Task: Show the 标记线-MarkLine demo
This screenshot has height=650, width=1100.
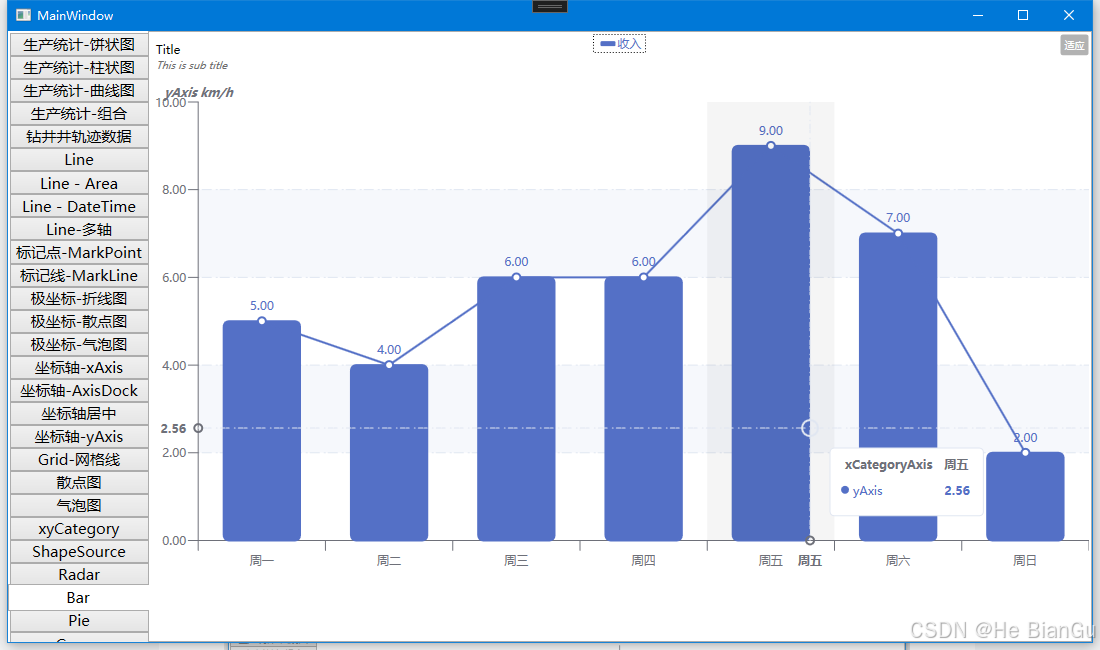Action: (79, 276)
